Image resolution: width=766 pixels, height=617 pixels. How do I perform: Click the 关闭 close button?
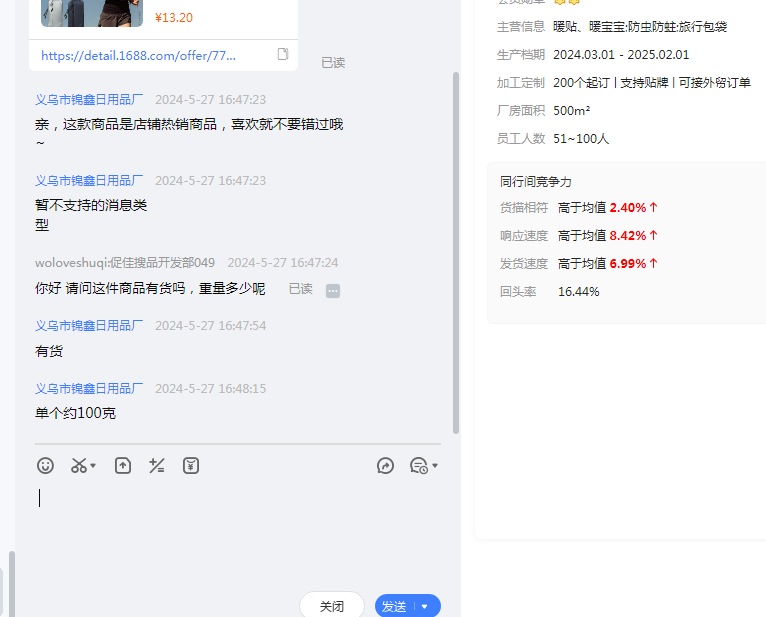point(332,606)
